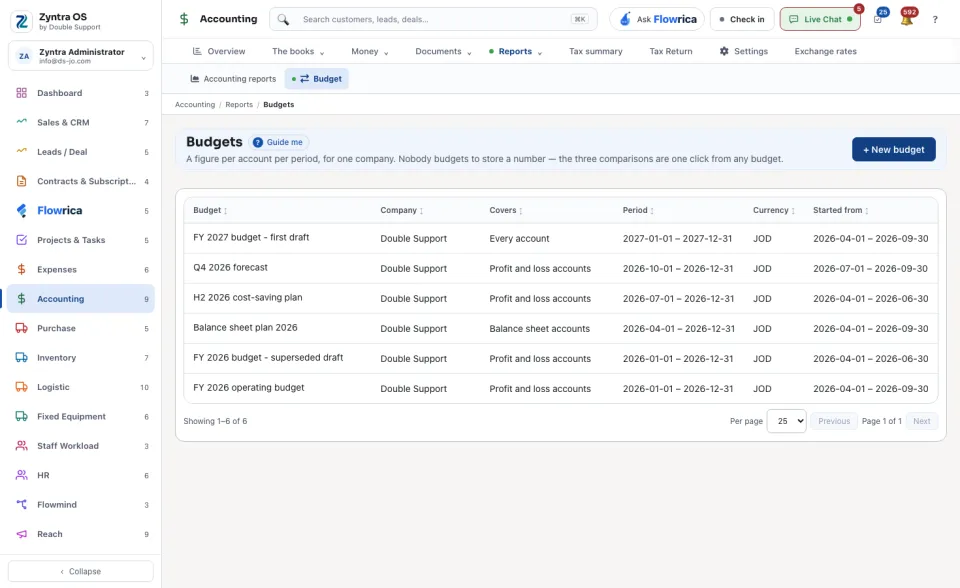Open Flowrica feather icon in sidebar
Image resolution: width=960 pixels, height=588 pixels.
click(x=21, y=211)
